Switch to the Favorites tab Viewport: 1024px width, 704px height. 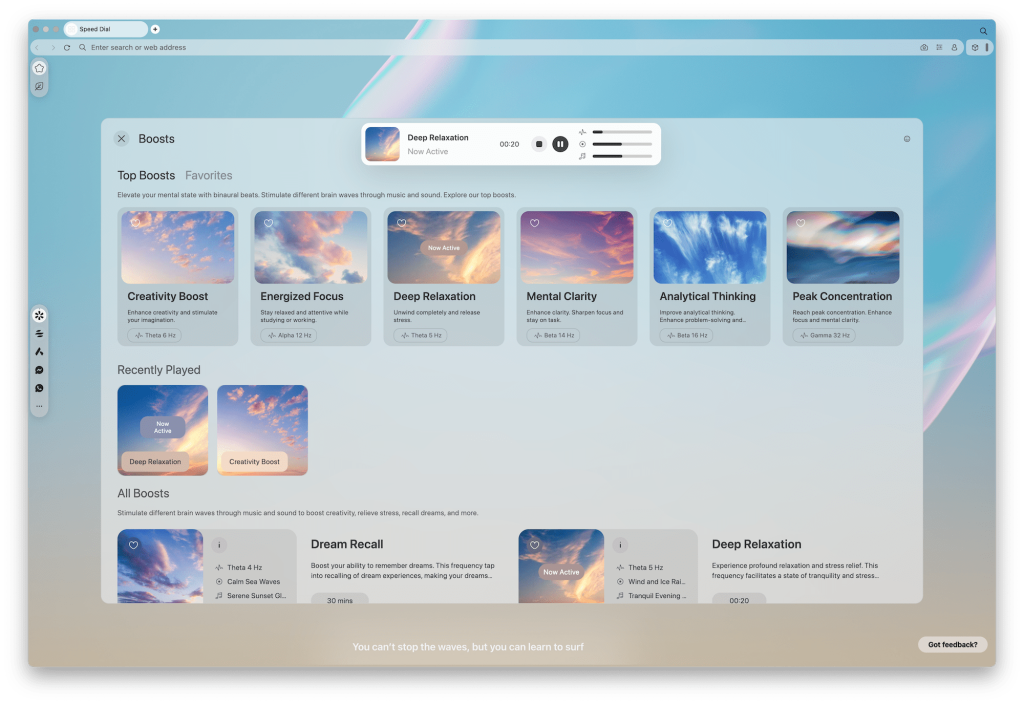[x=208, y=176]
